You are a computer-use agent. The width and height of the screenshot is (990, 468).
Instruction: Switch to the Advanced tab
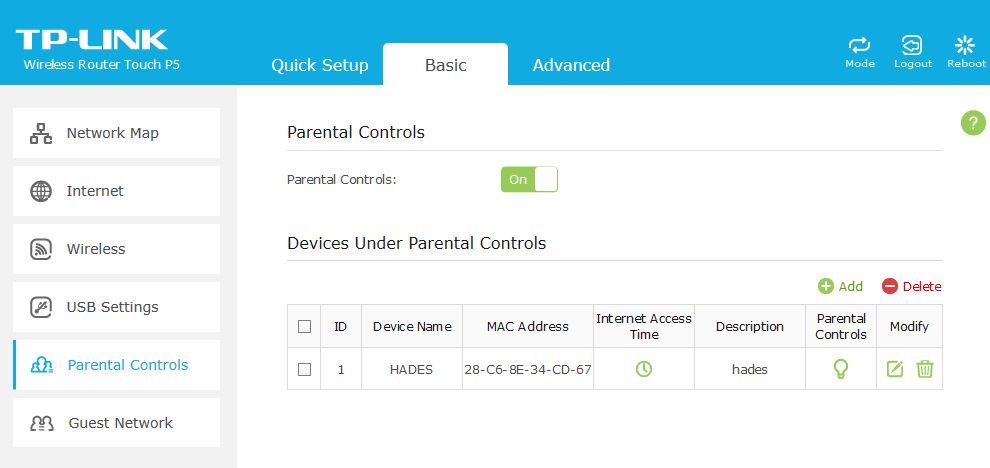tap(571, 65)
